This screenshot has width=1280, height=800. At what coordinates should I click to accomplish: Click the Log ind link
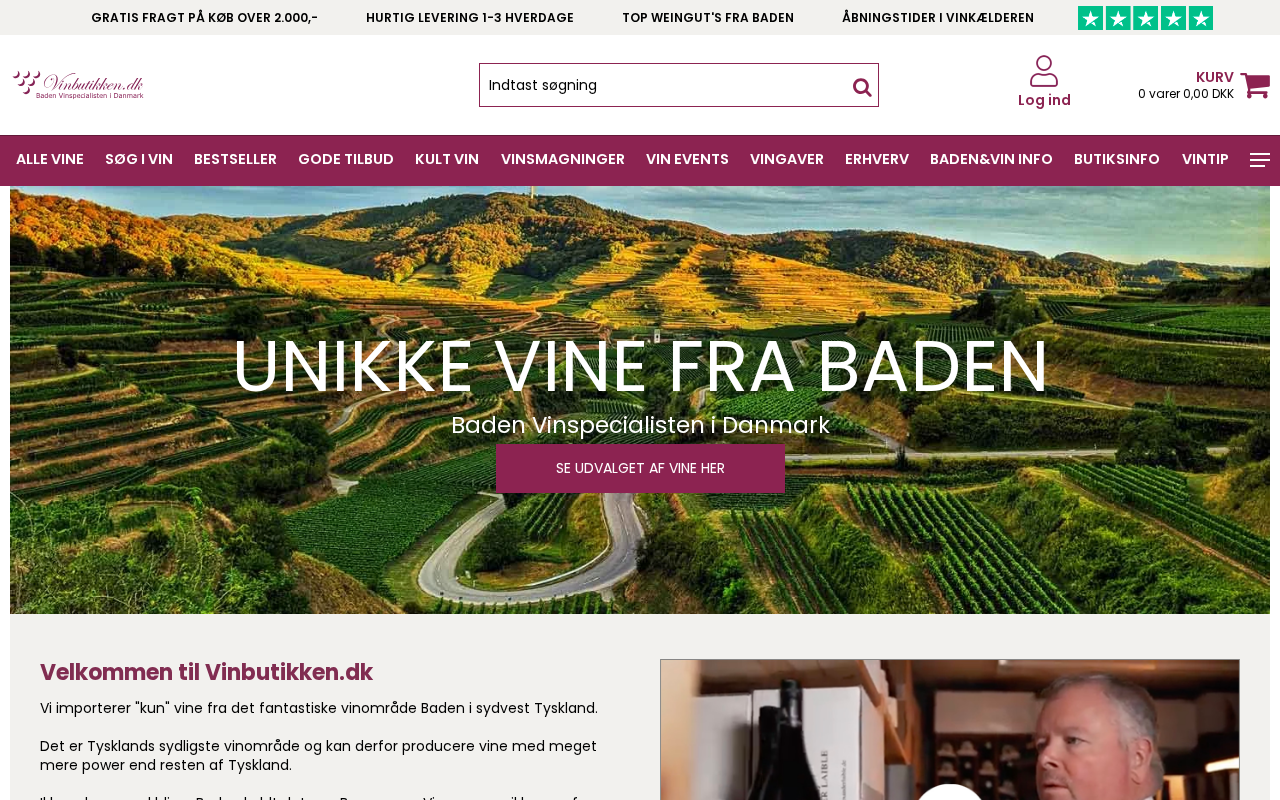tap(1044, 100)
